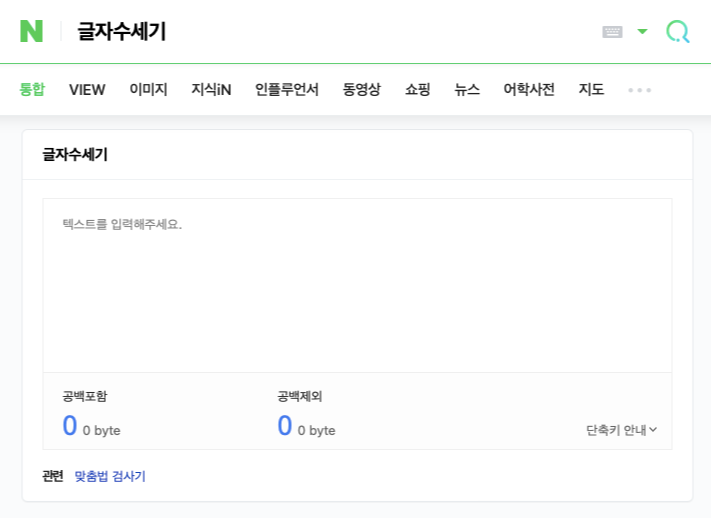Click the green search magnifier icon
Screen dimensions: 711x518
coord(677,32)
